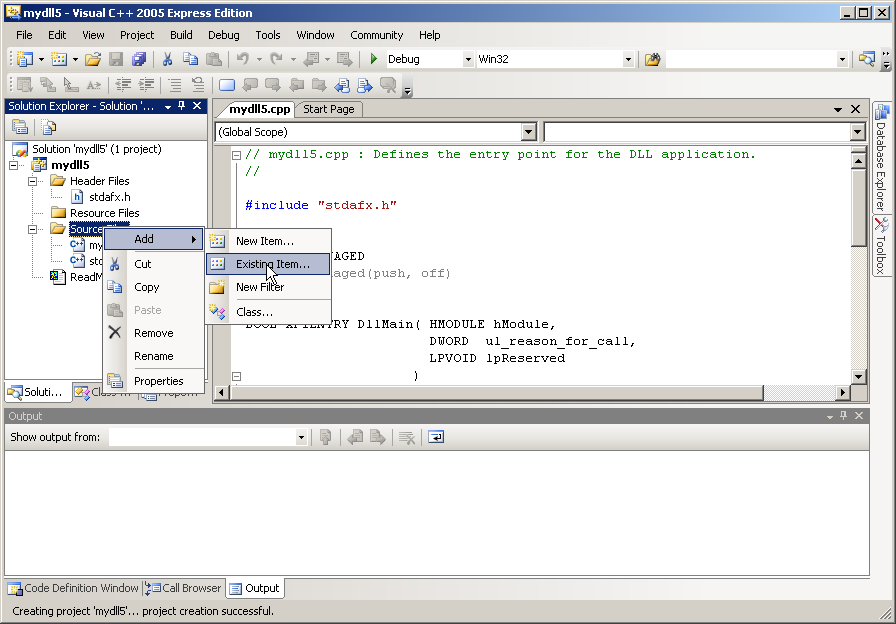Click the Undo arrow icon
The width and height of the screenshot is (896, 624).
pos(243,59)
